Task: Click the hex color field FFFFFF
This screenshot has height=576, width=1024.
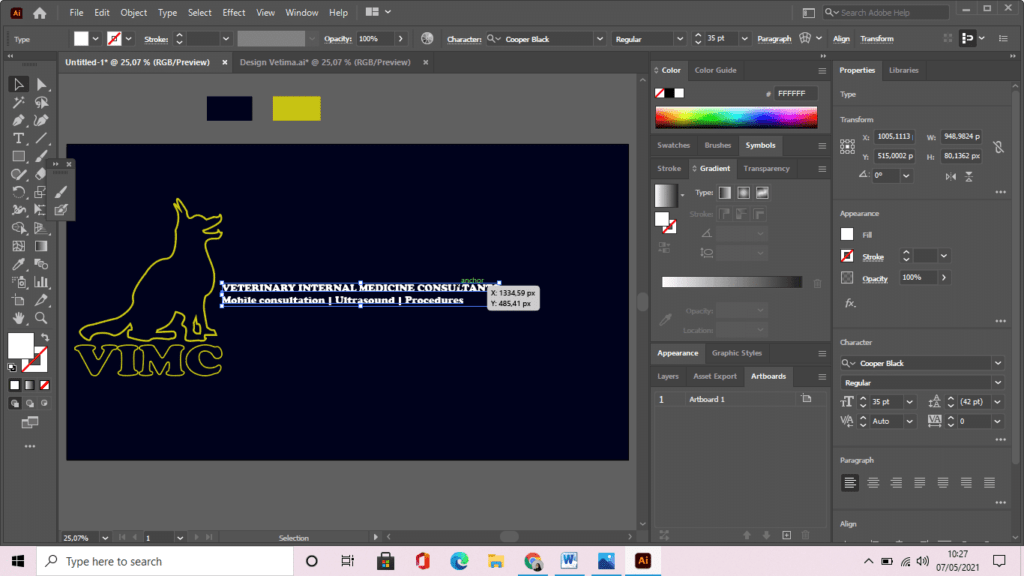Action: pos(795,93)
